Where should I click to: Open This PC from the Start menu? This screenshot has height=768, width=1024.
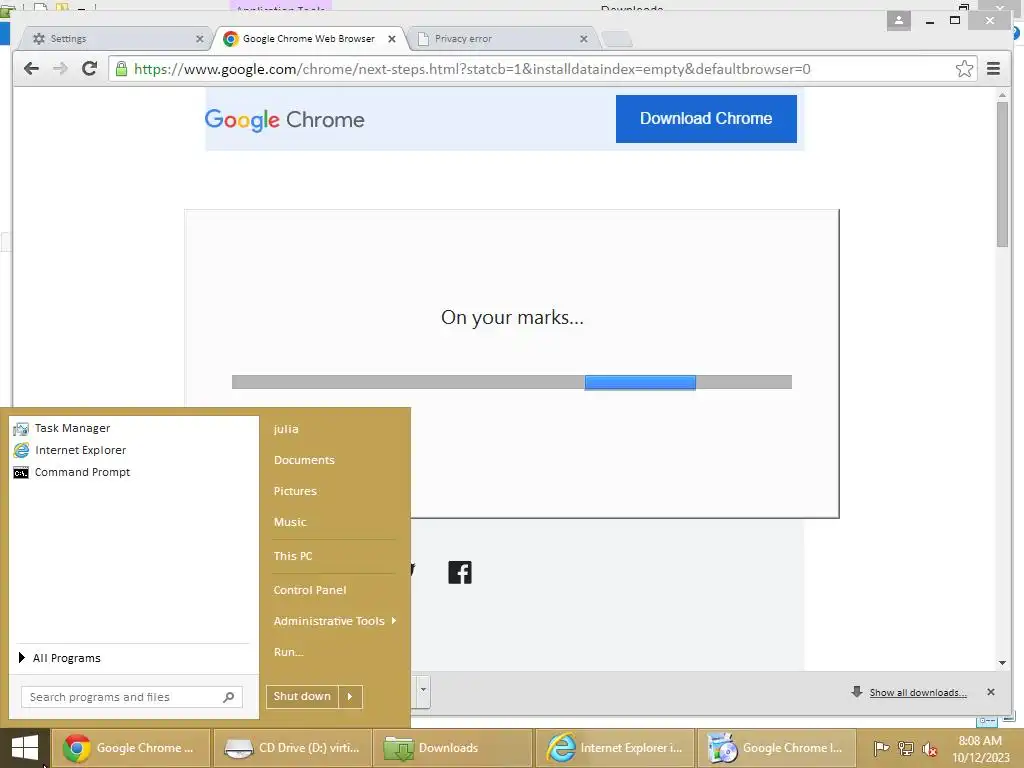tap(293, 556)
